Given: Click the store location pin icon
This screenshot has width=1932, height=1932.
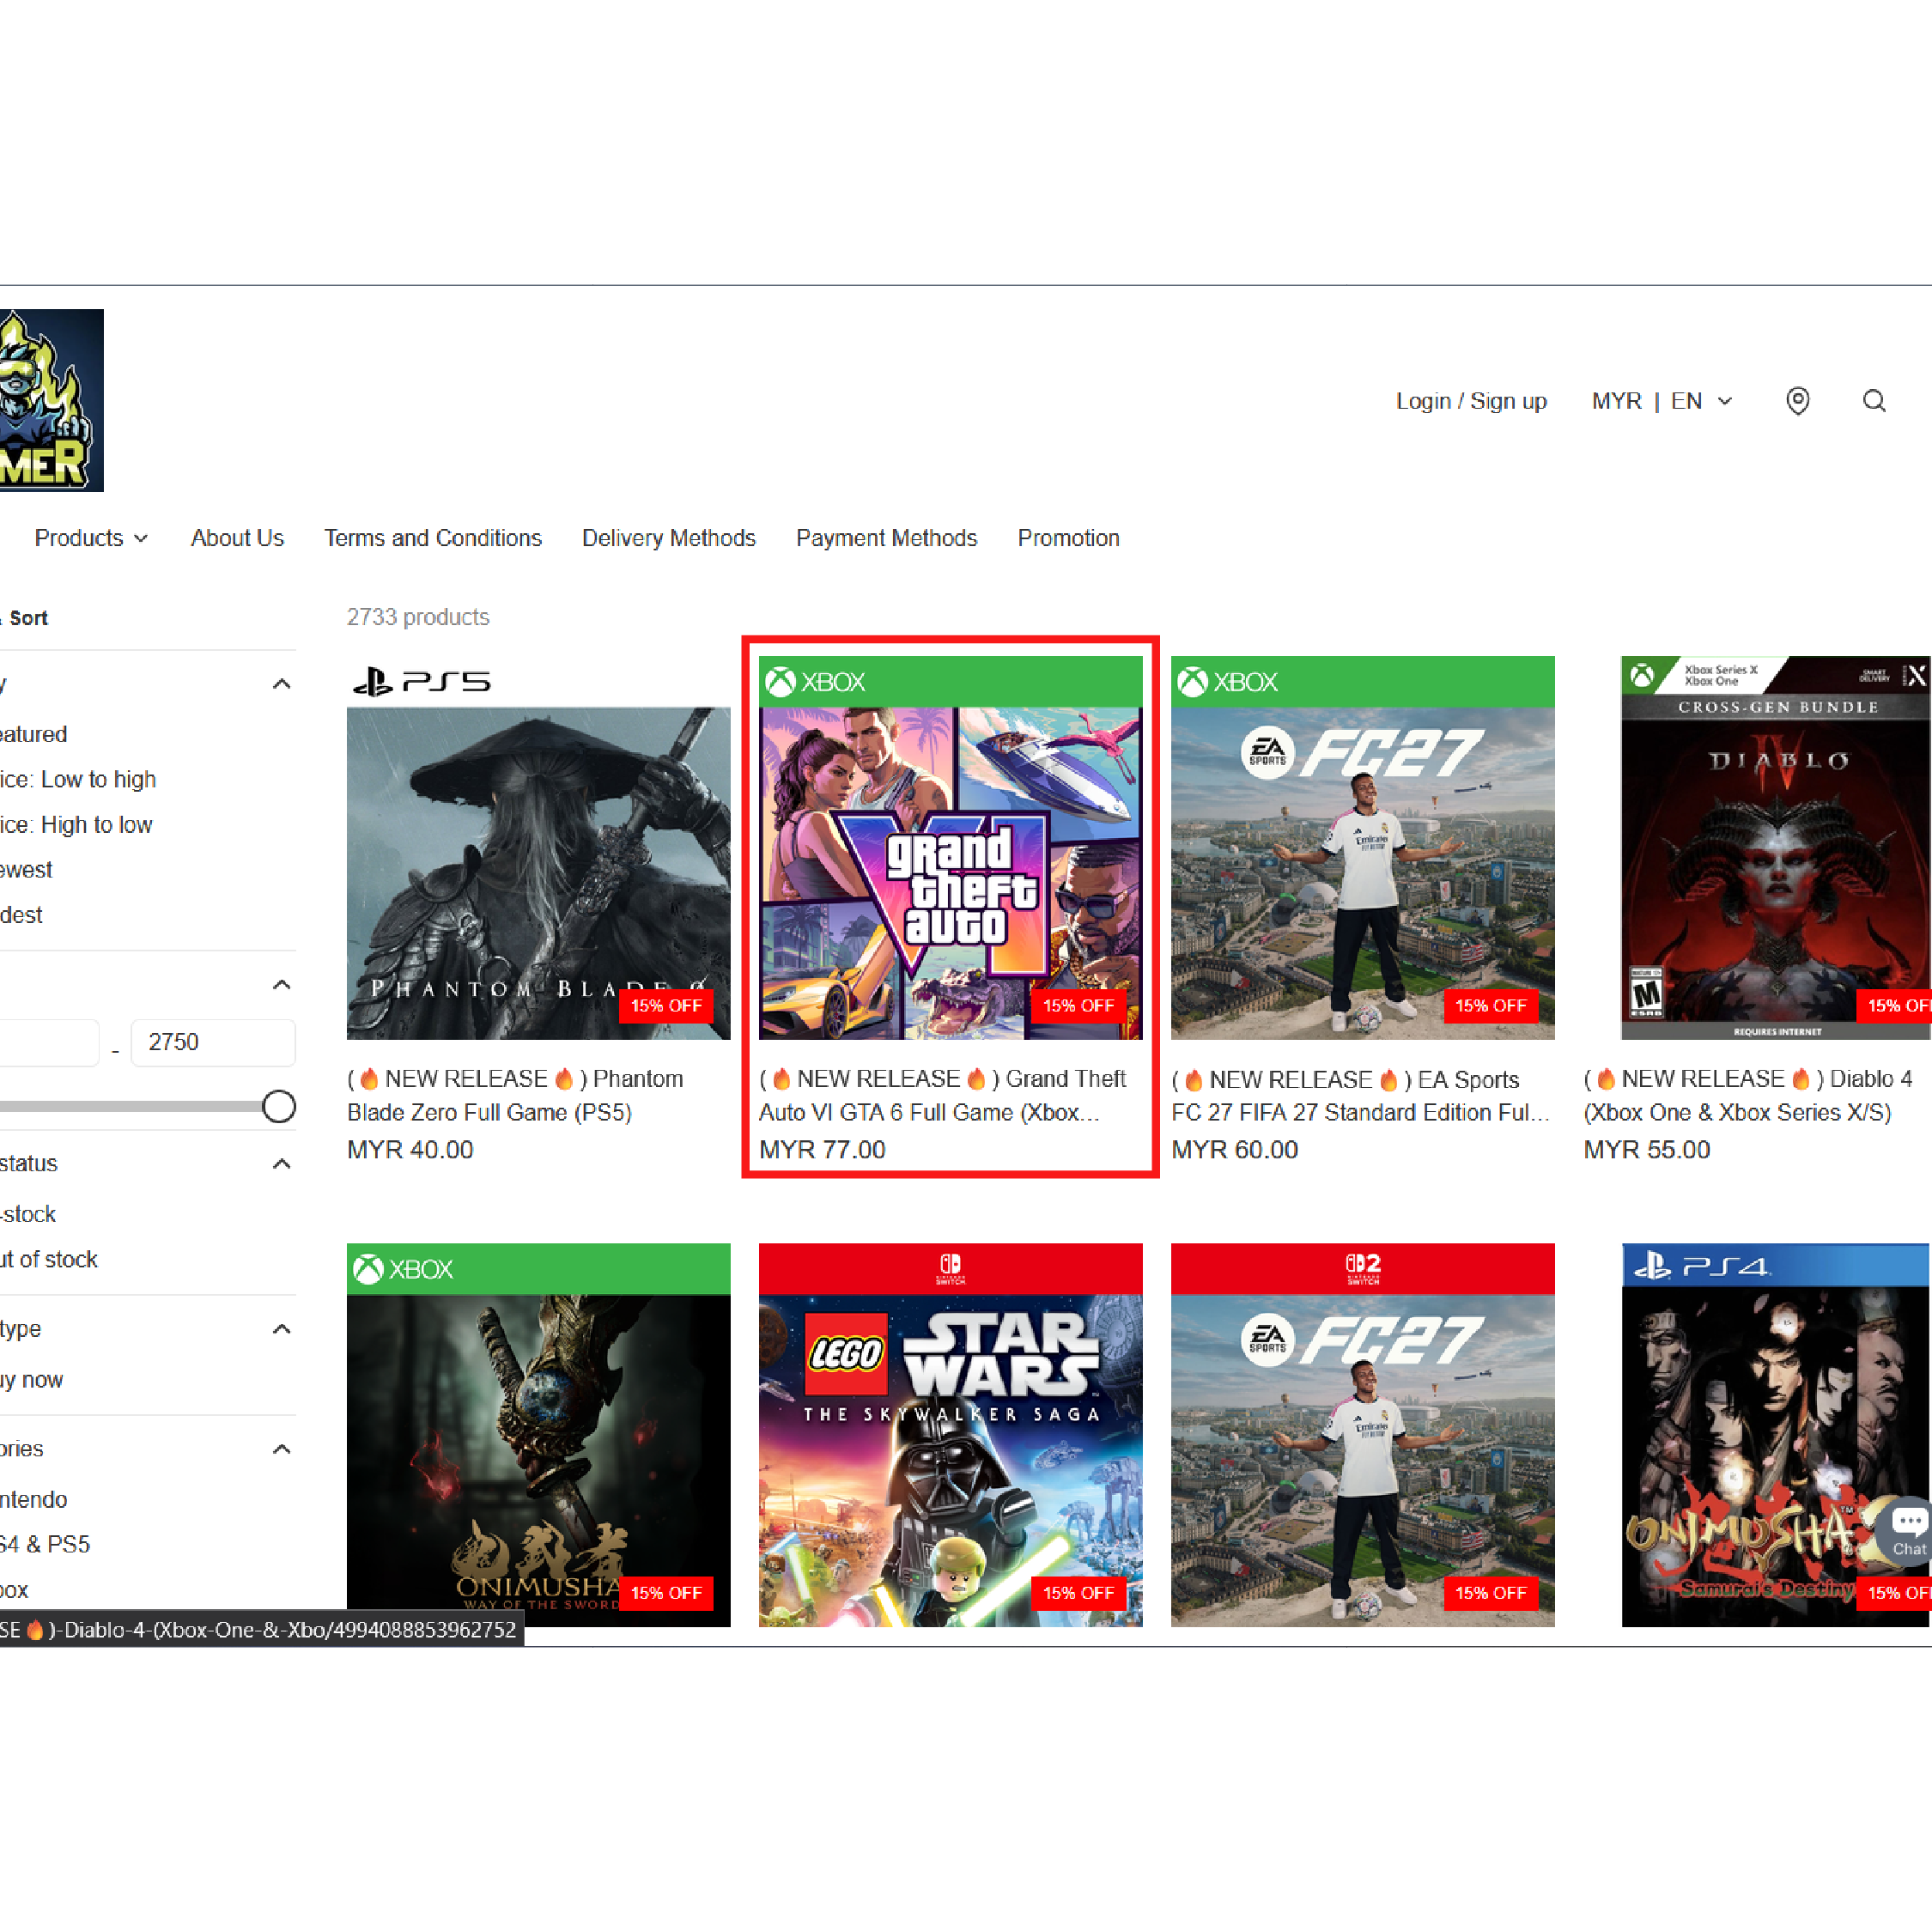Looking at the screenshot, I should [1797, 401].
